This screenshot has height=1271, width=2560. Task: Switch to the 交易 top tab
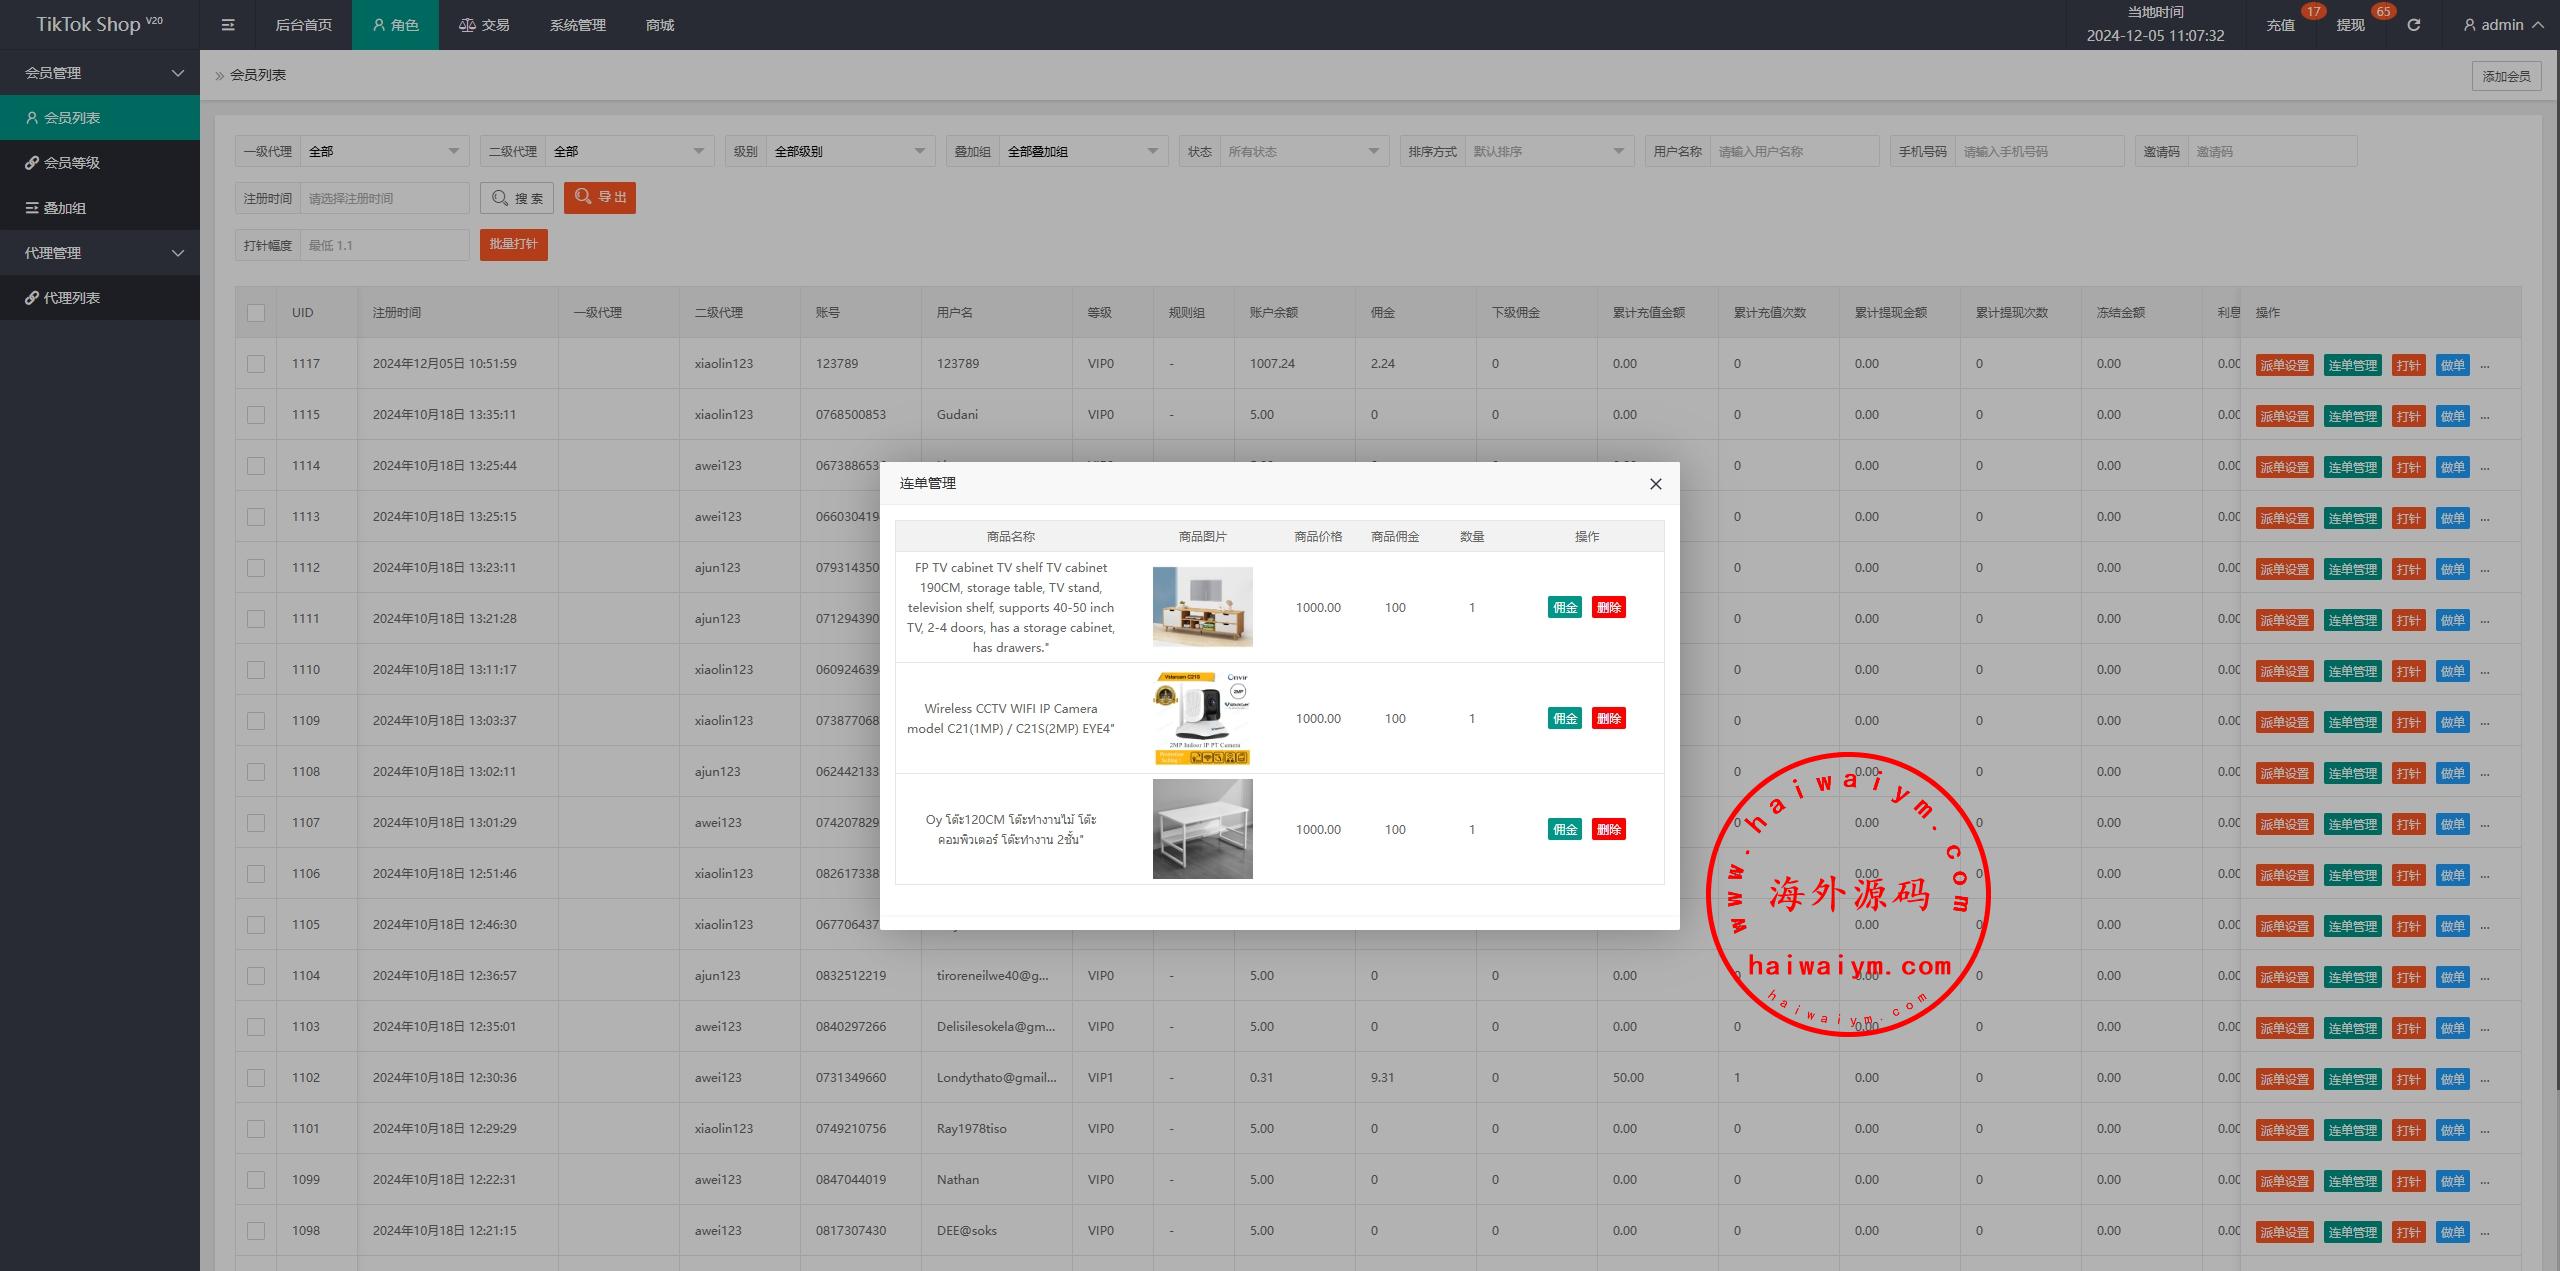(x=484, y=25)
